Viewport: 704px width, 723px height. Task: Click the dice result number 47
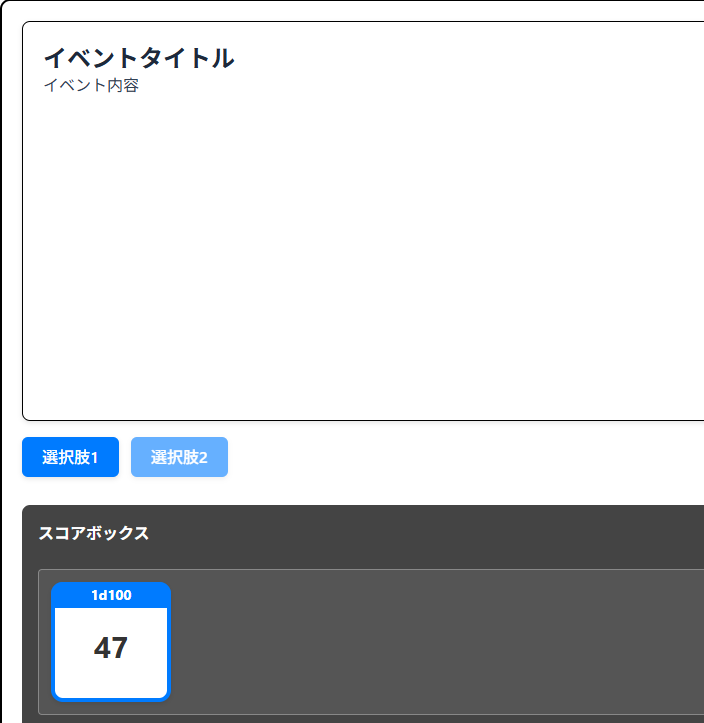tap(111, 648)
